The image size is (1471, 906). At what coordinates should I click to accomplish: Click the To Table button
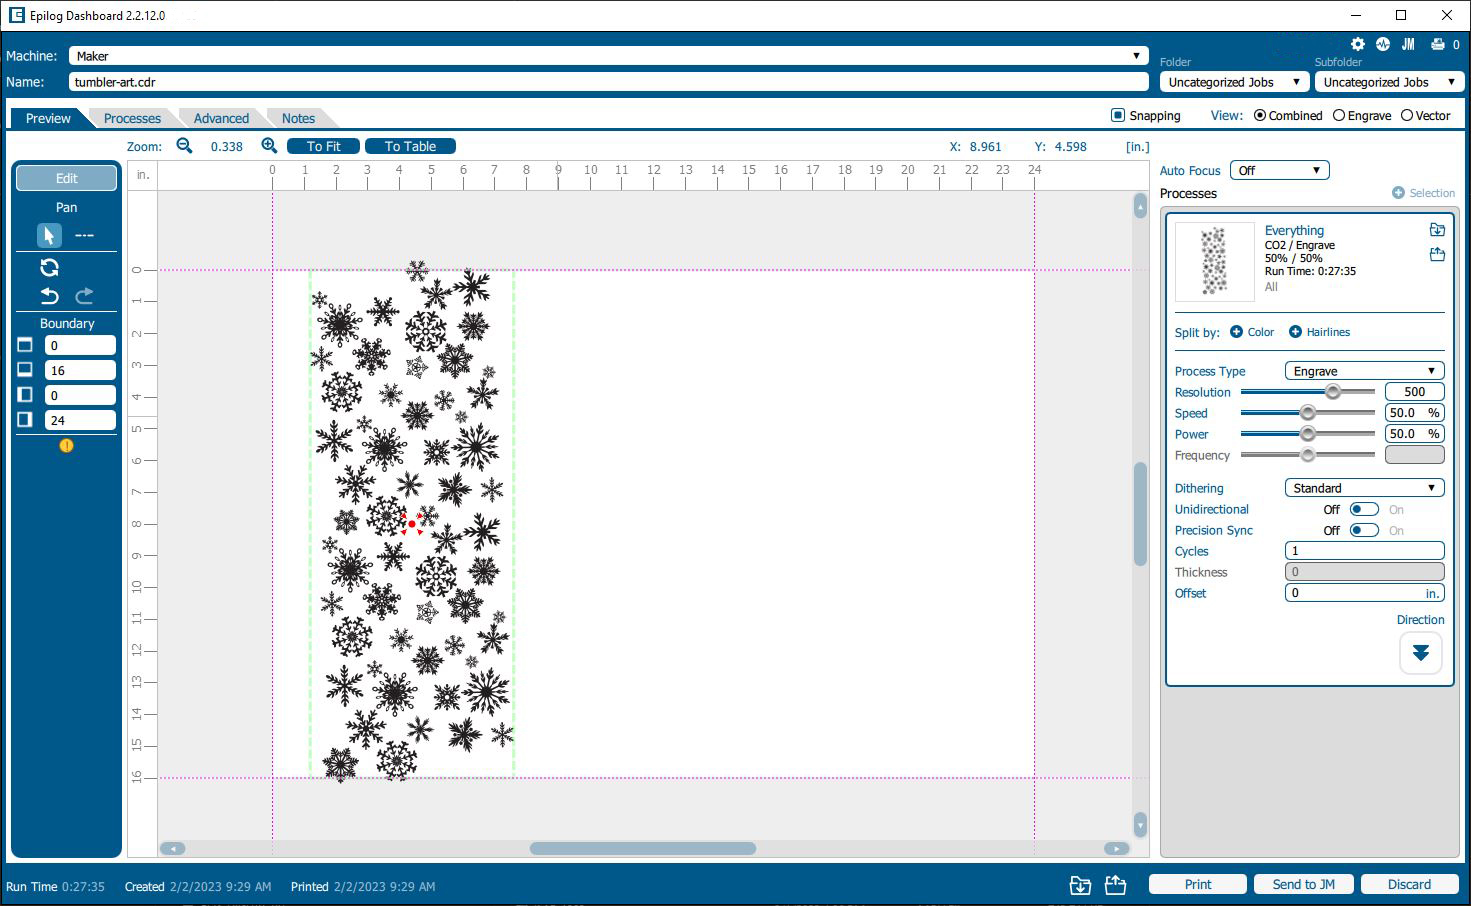tap(410, 146)
